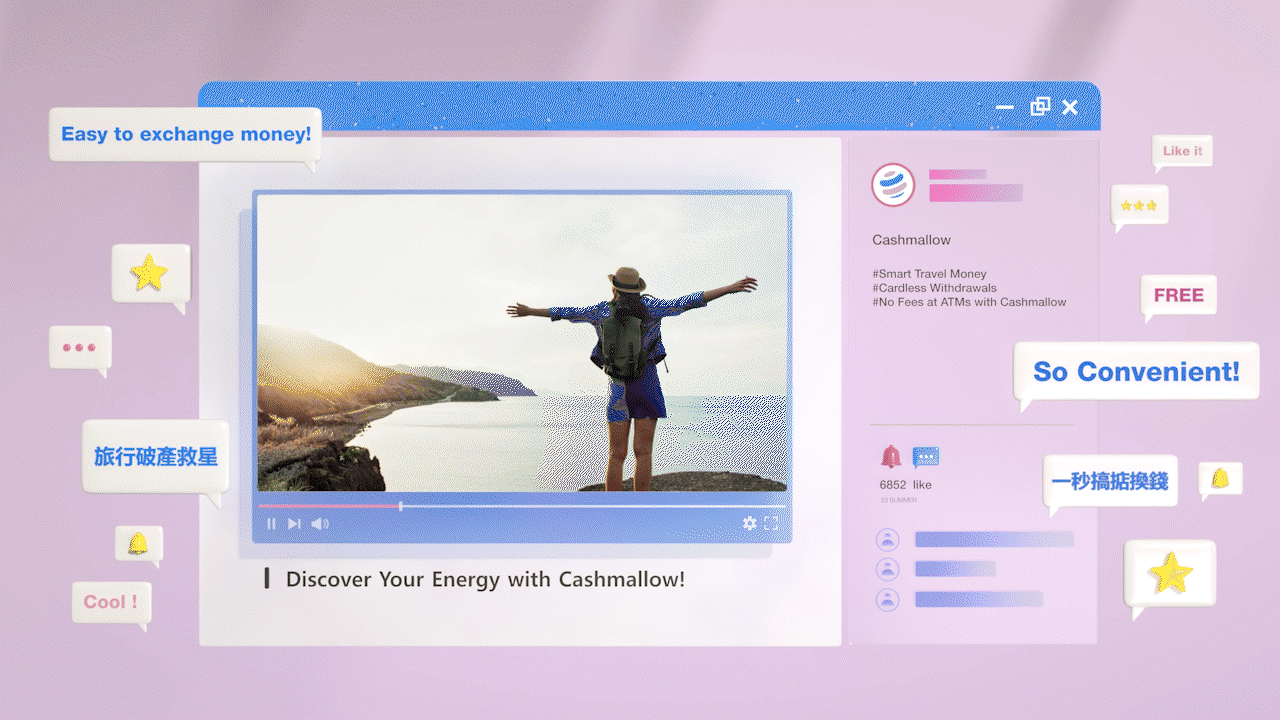Click the '#Smart Travel Money' hashtag
This screenshot has height=720, width=1280.
(x=929, y=274)
